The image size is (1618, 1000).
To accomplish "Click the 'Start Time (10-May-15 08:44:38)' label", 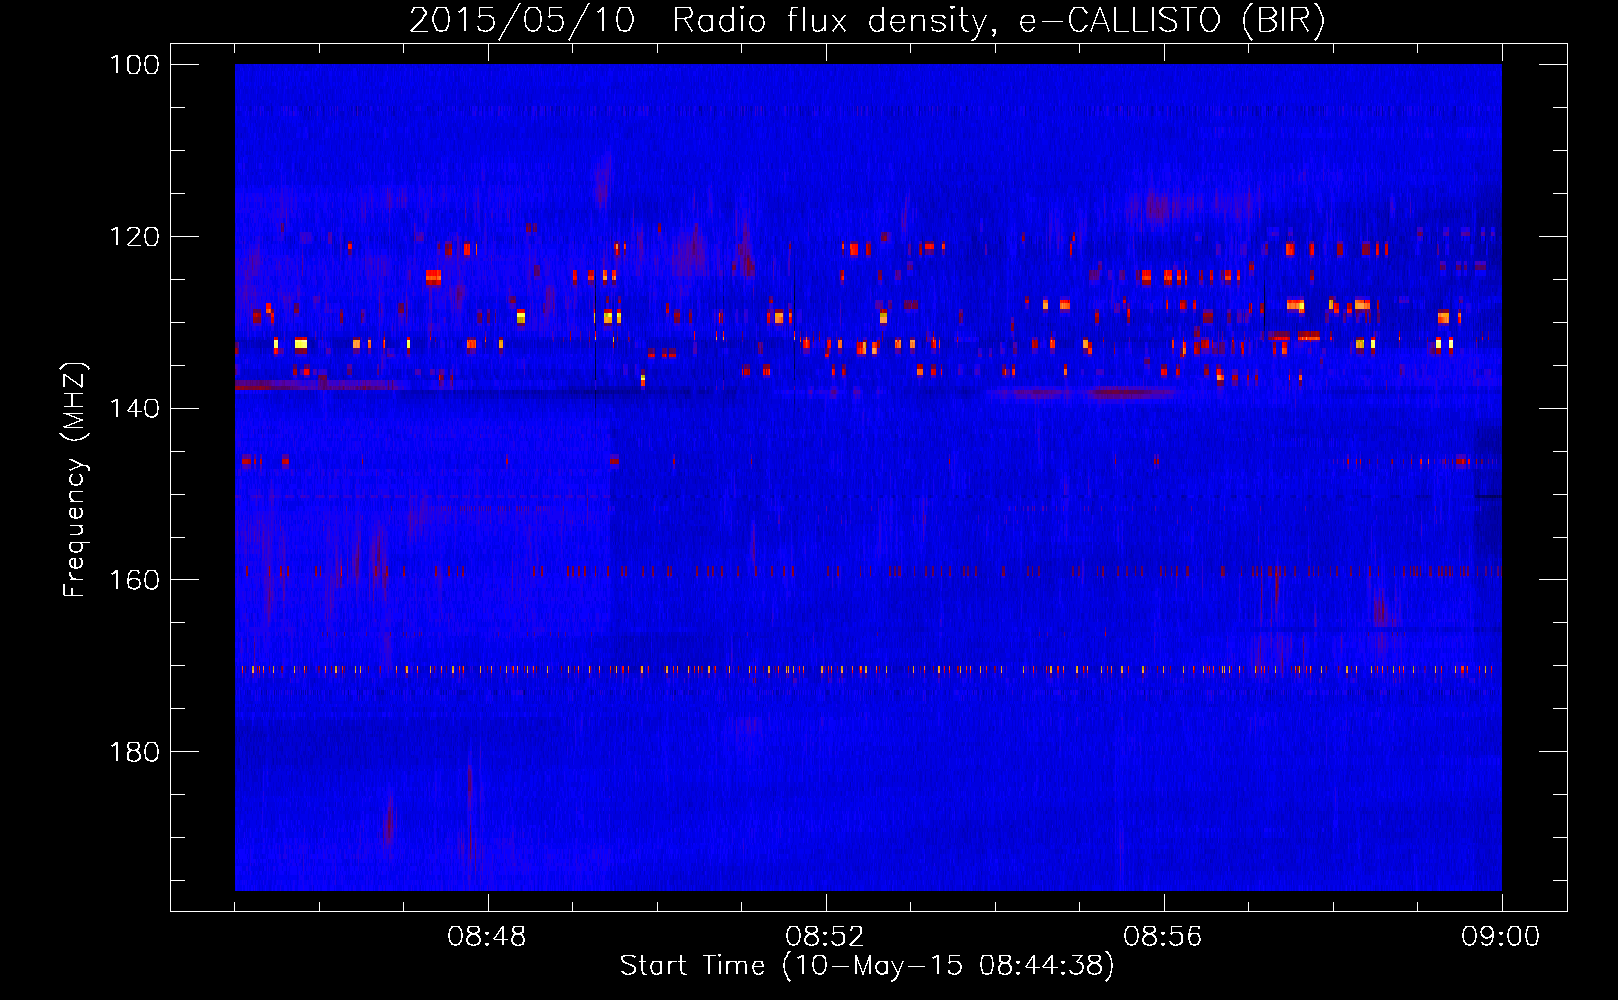I will [867, 966].
